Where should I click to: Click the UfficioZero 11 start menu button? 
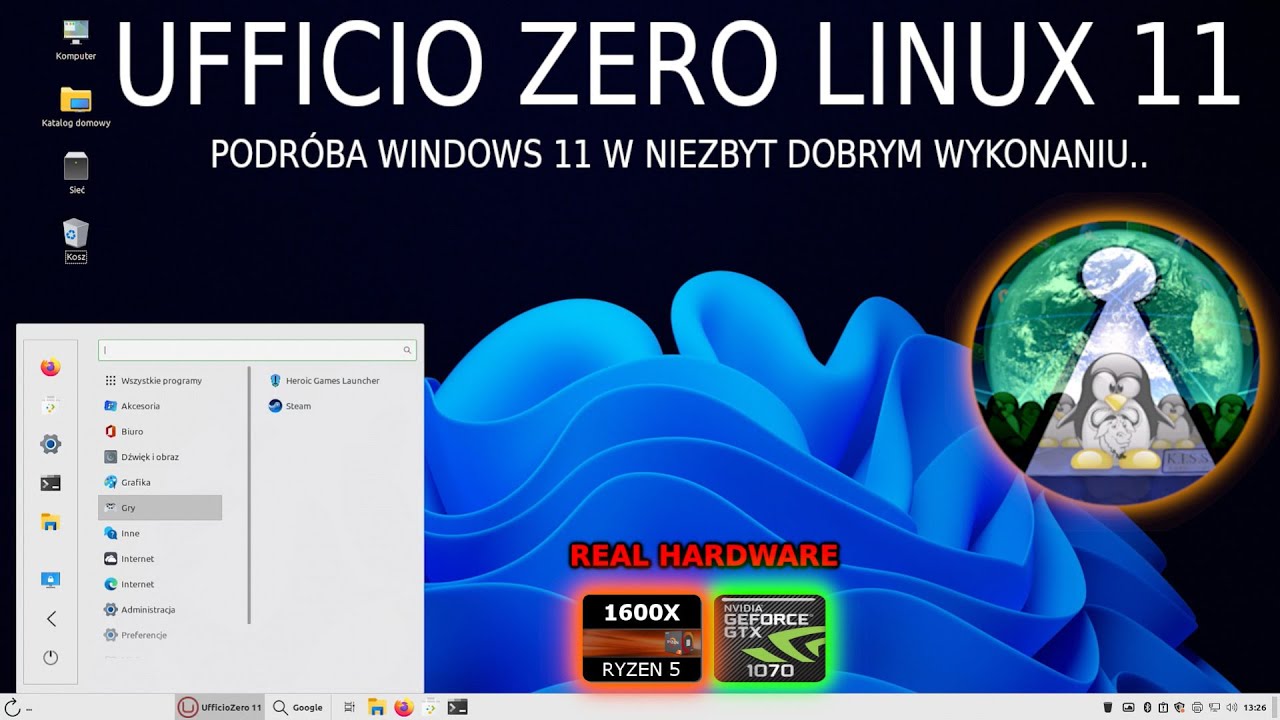[x=219, y=707]
